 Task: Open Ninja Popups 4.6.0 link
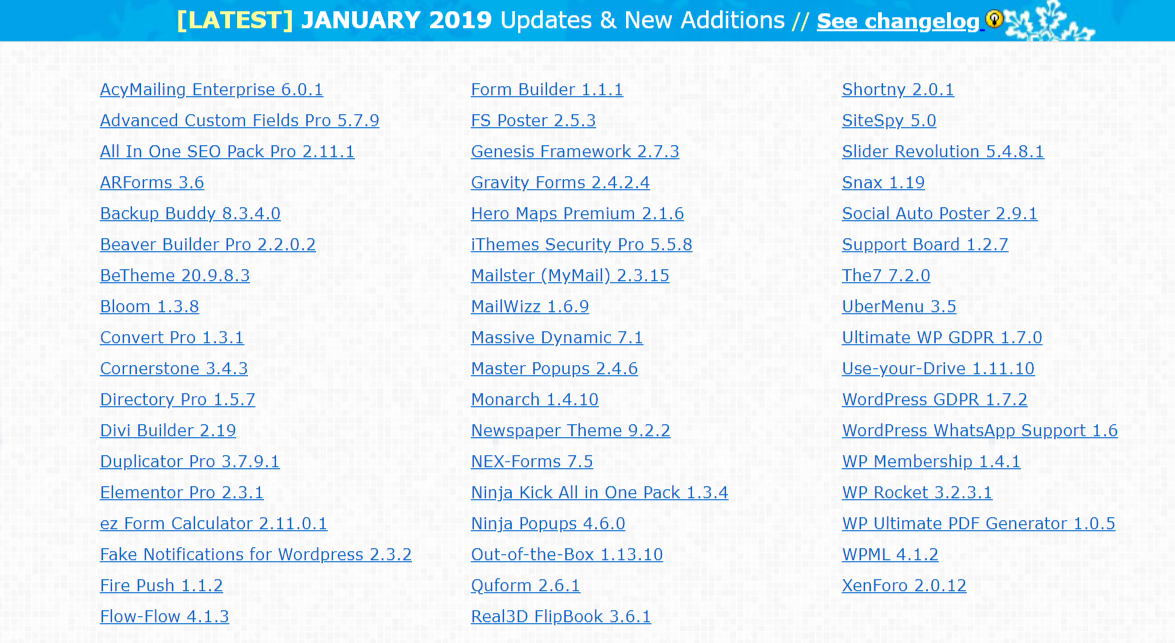click(548, 523)
